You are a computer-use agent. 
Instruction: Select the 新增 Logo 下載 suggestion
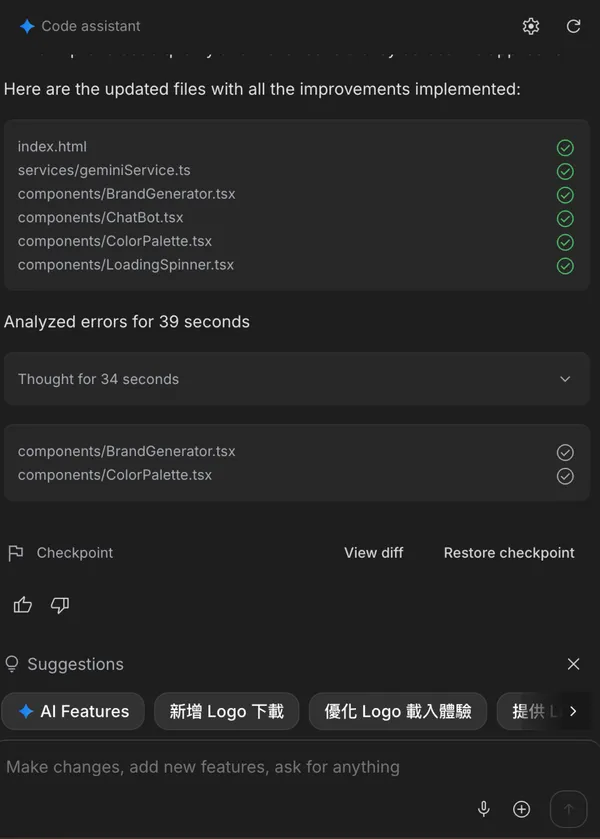coord(226,712)
